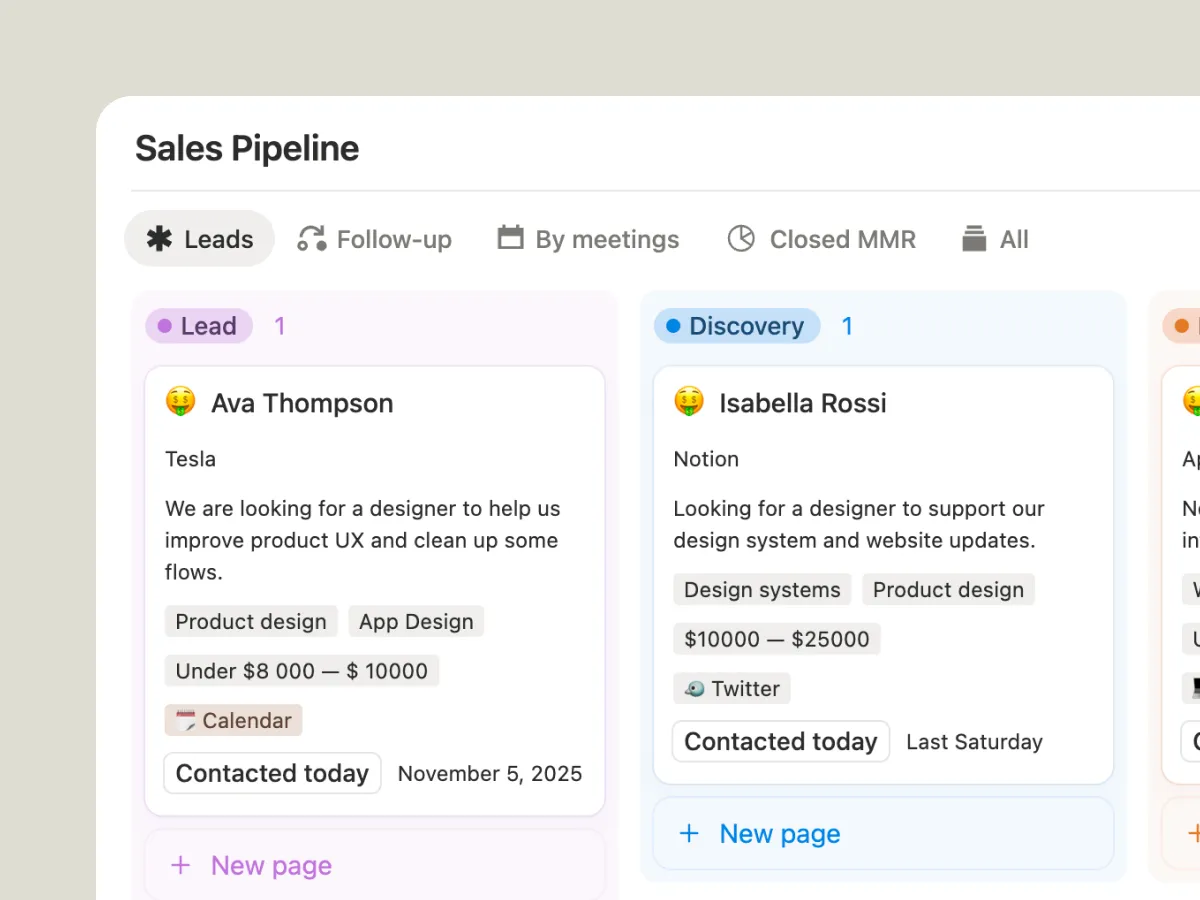Click the Closed MMR pie chart icon
Viewport: 1200px width, 900px height.
741,238
